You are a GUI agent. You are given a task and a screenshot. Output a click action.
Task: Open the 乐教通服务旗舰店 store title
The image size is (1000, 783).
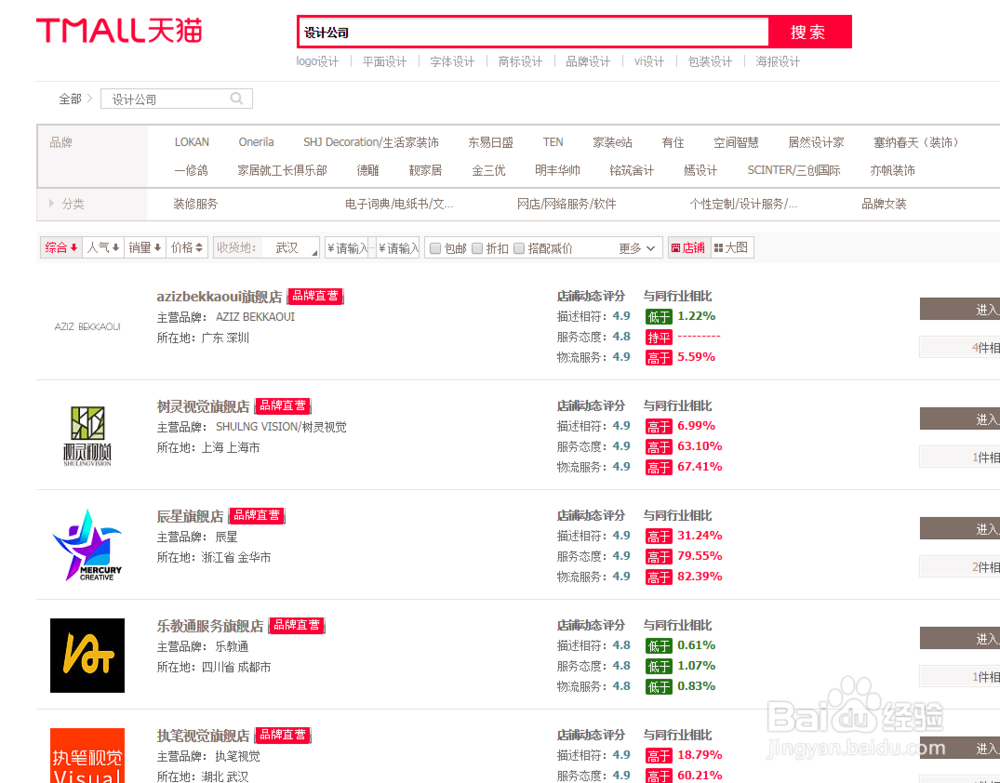coord(210,626)
